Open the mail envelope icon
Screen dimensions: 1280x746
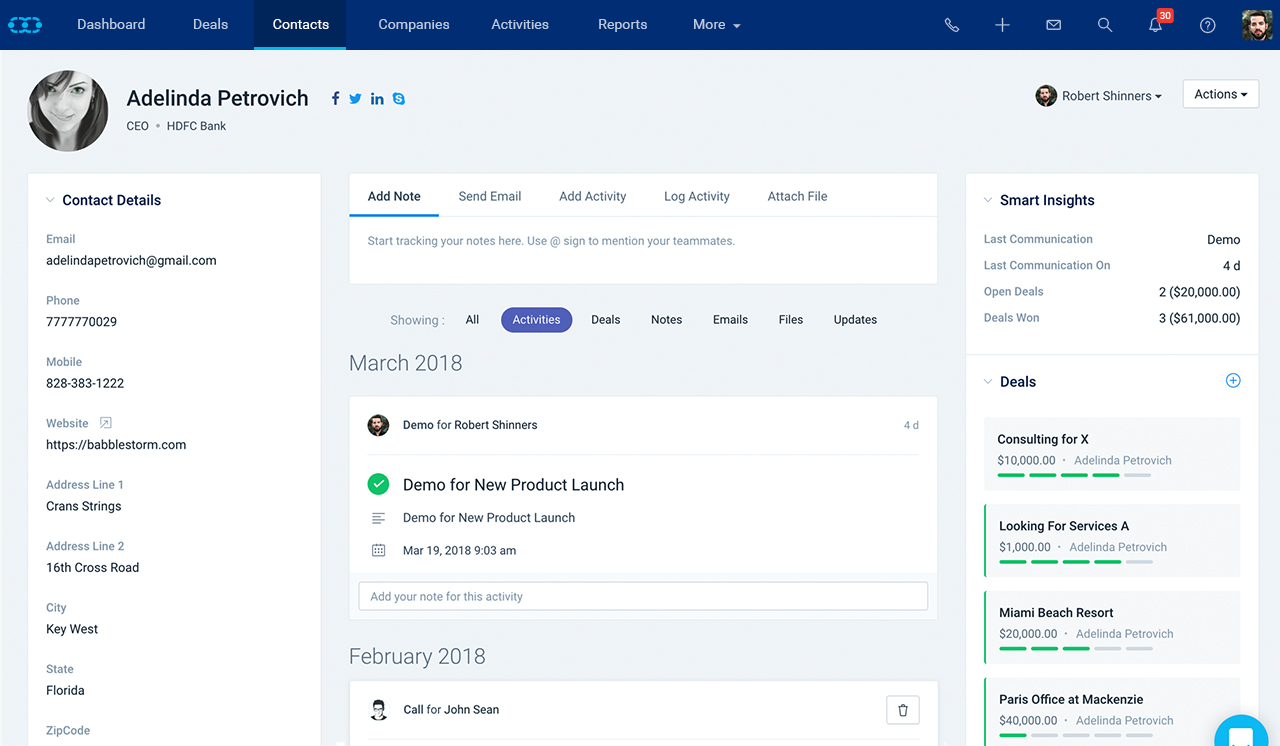[1053, 25]
